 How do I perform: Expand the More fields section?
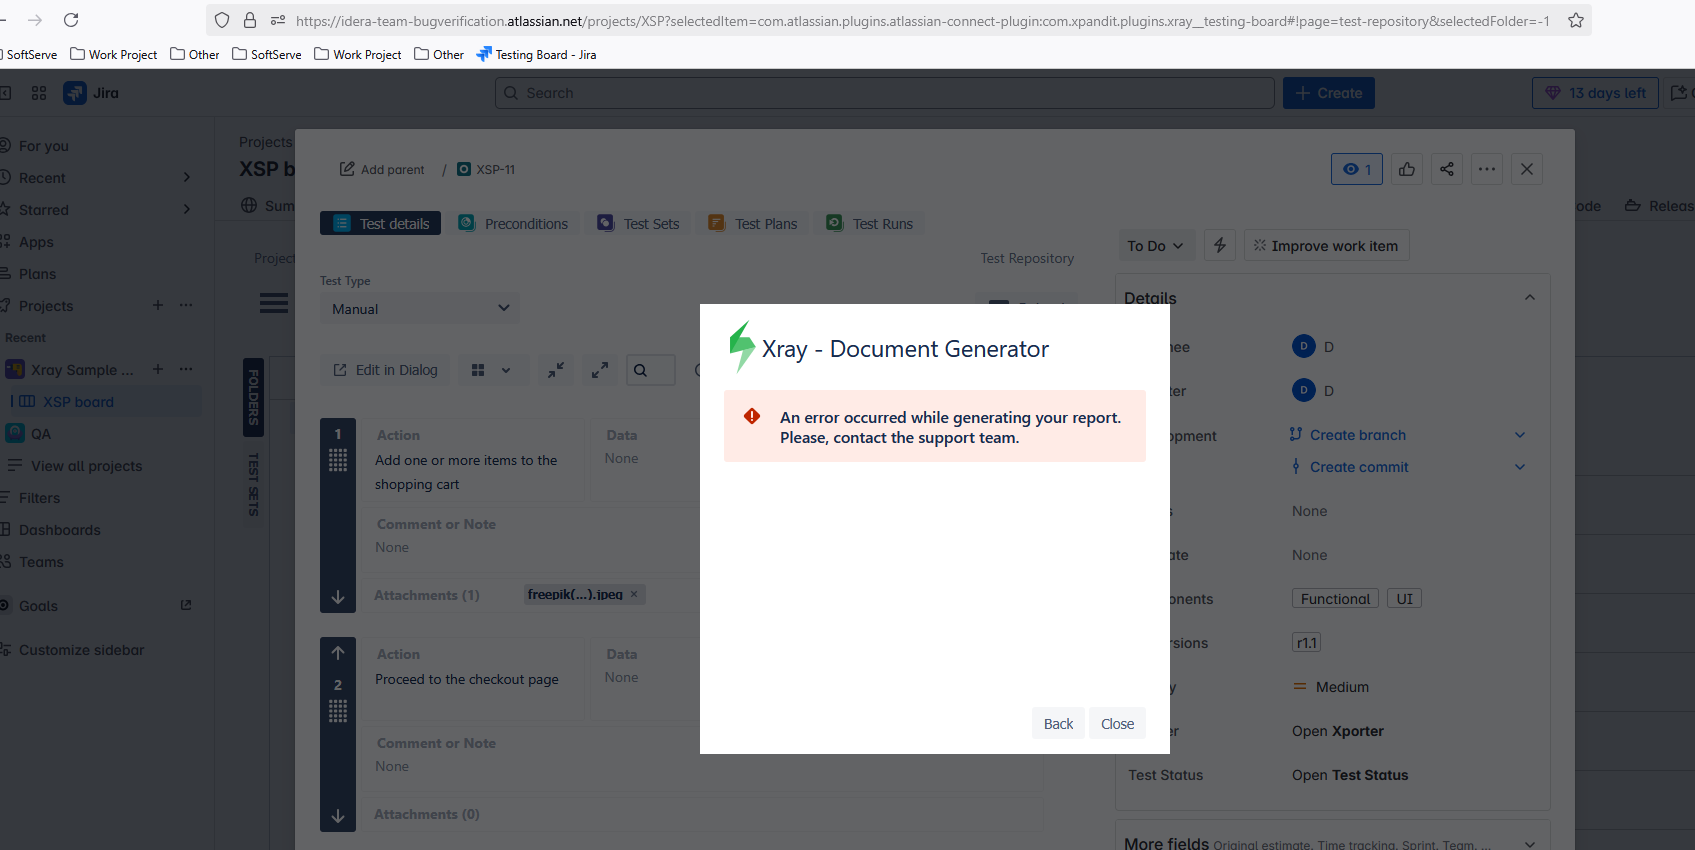1529,844
